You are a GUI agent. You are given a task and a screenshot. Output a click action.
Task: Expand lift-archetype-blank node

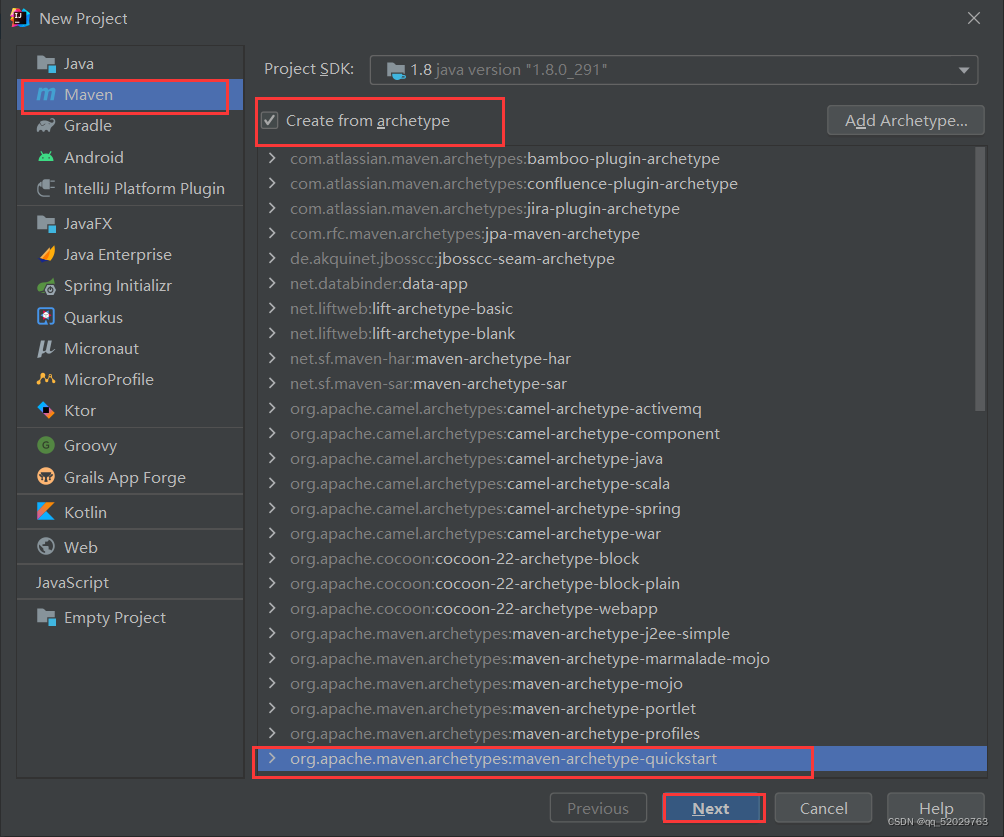(272, 333)
